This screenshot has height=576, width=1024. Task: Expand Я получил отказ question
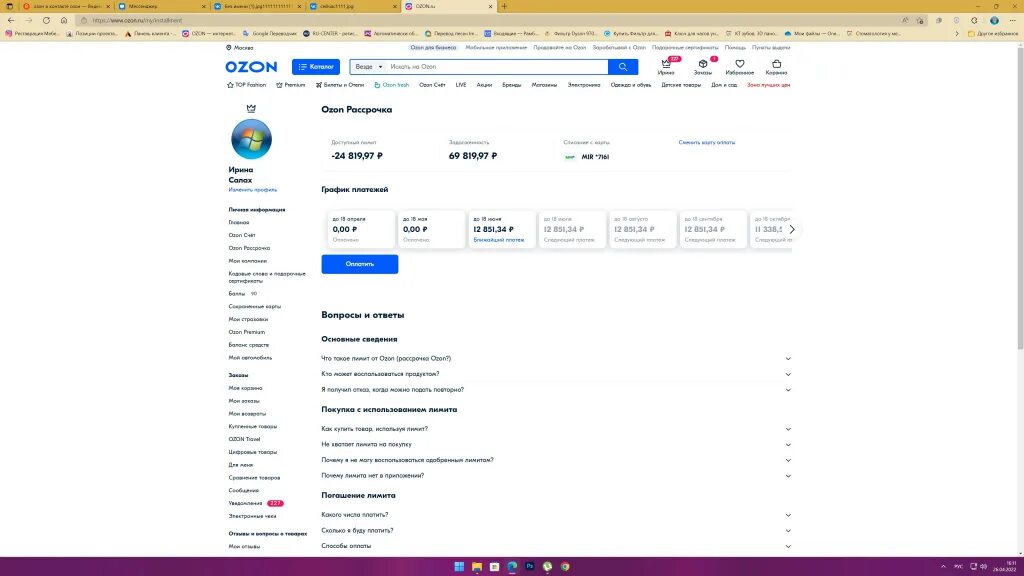point(556,390)
